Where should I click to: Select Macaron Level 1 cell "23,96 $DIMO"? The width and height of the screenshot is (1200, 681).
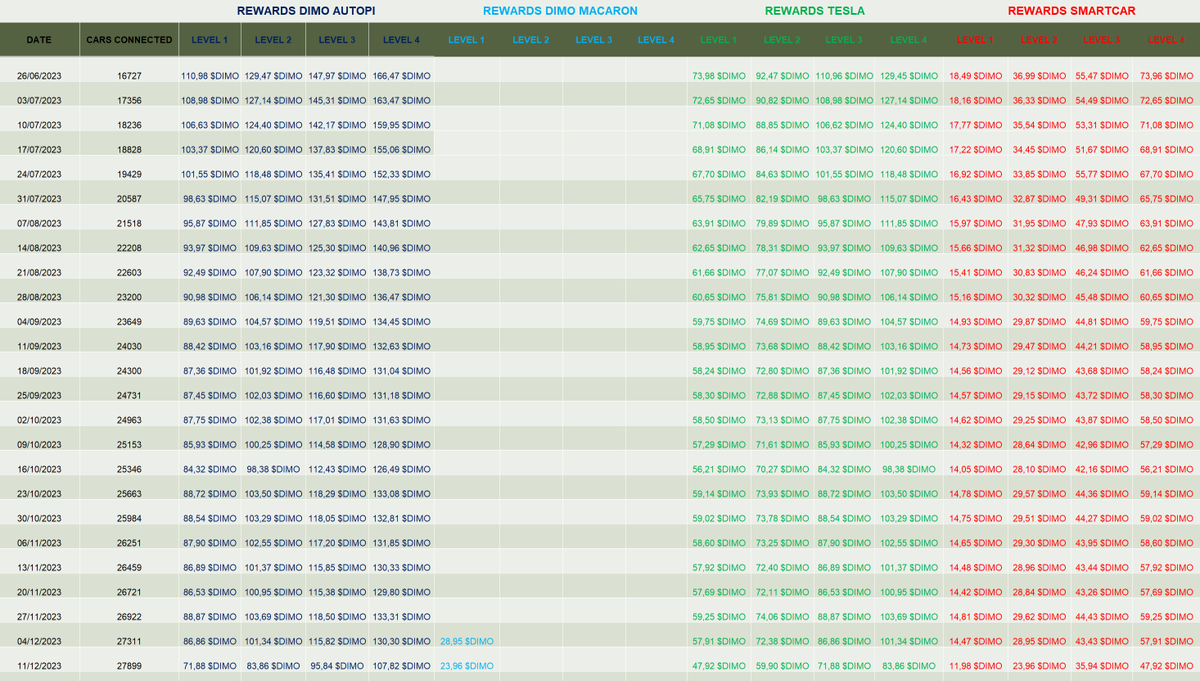(466, 666)
